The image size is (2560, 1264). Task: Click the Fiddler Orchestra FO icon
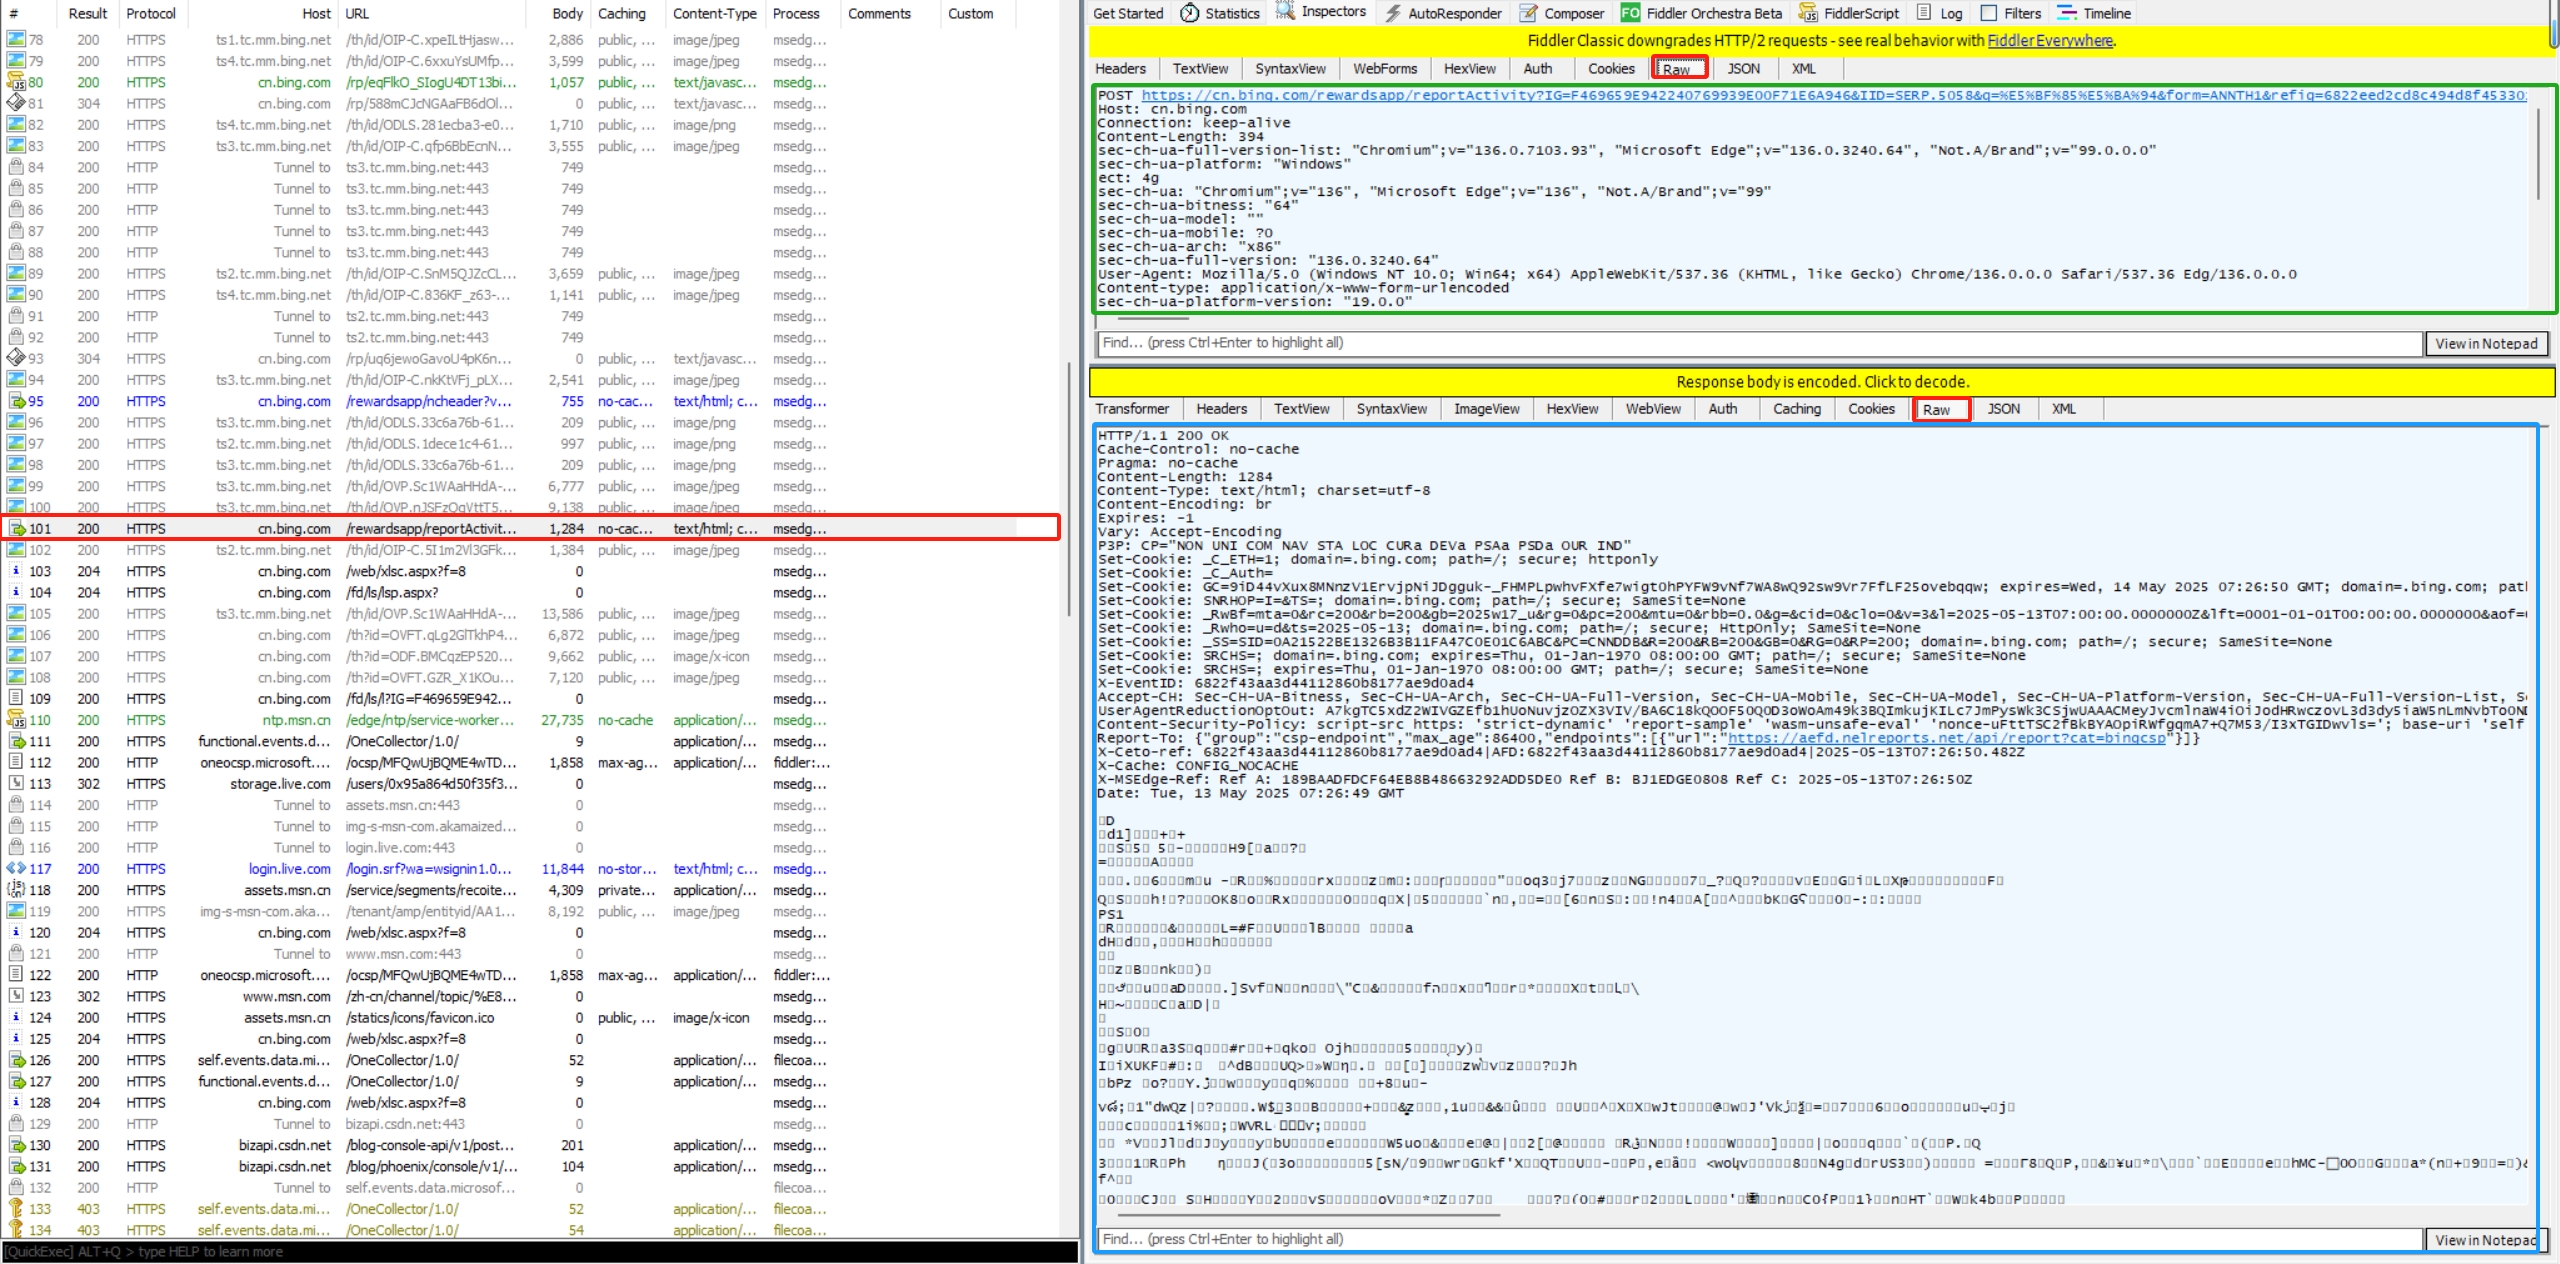1630,13
